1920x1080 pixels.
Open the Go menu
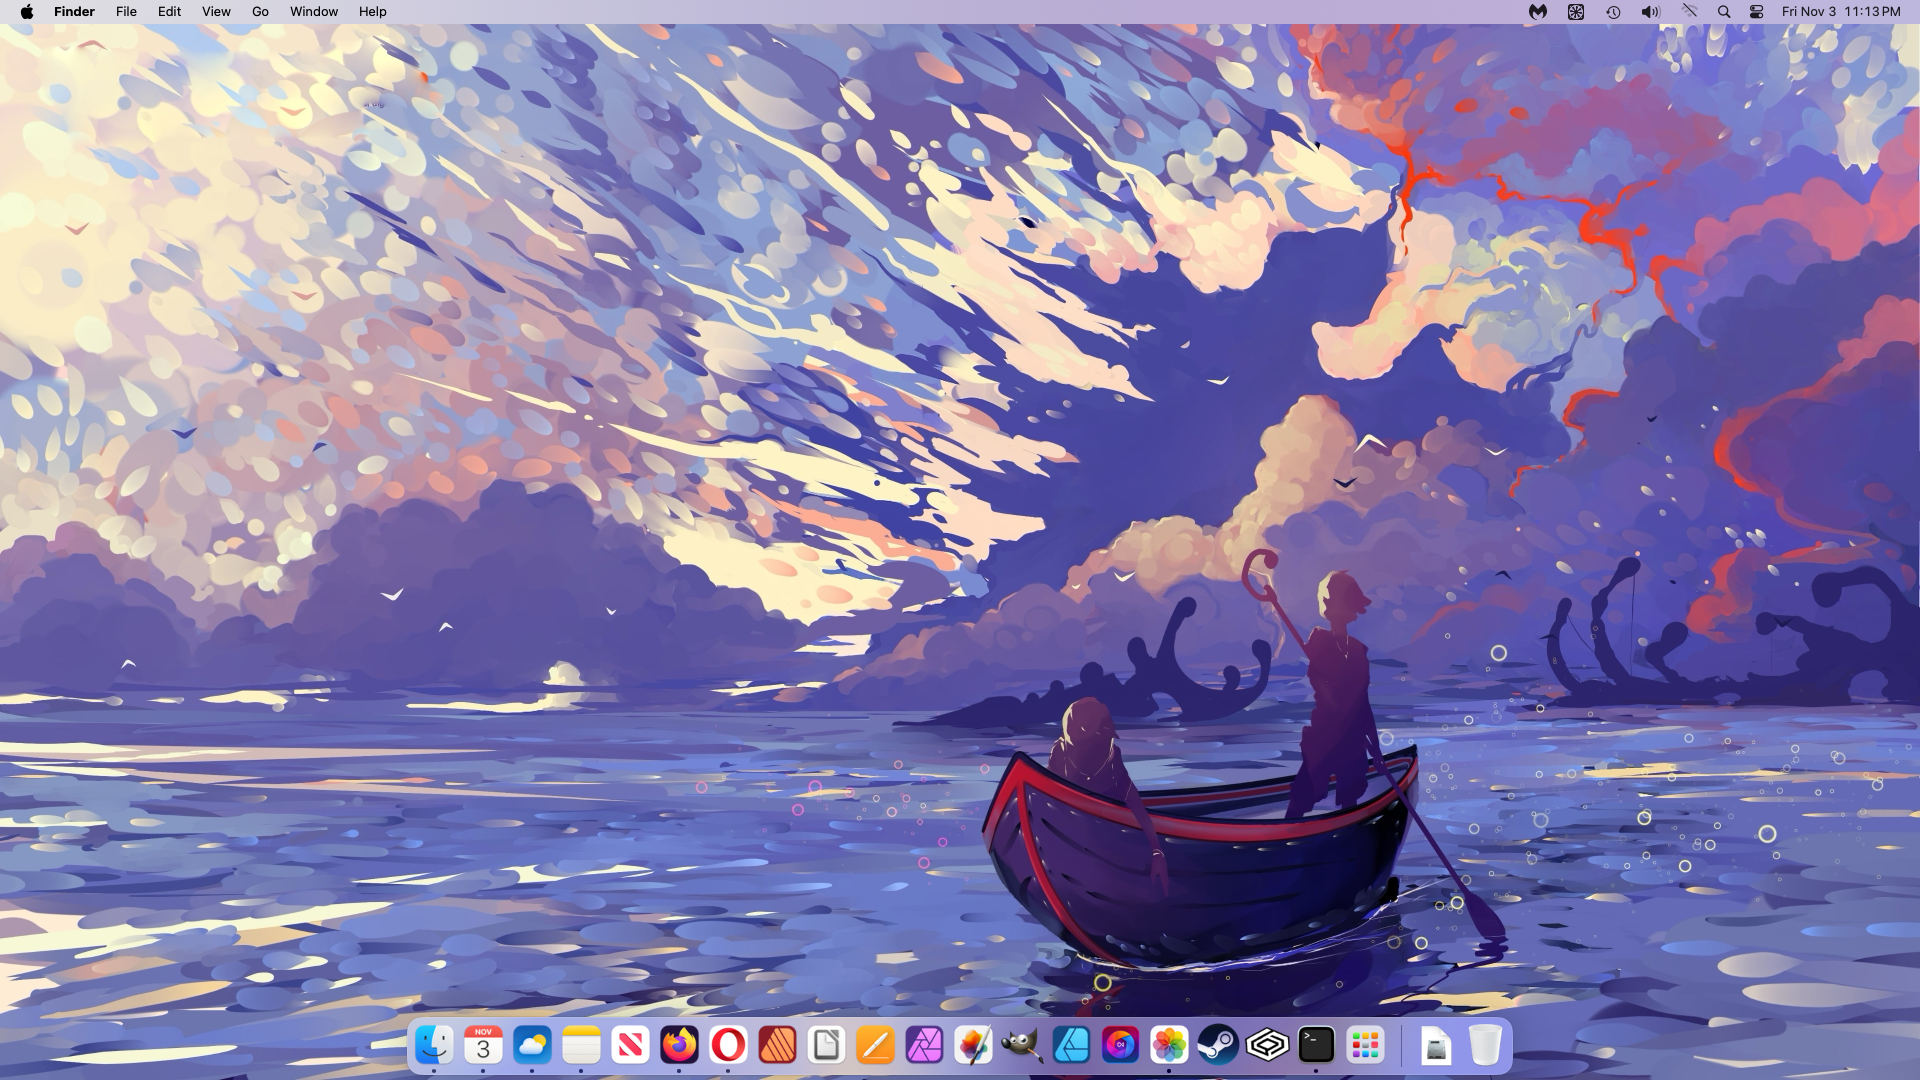(260, 12)
